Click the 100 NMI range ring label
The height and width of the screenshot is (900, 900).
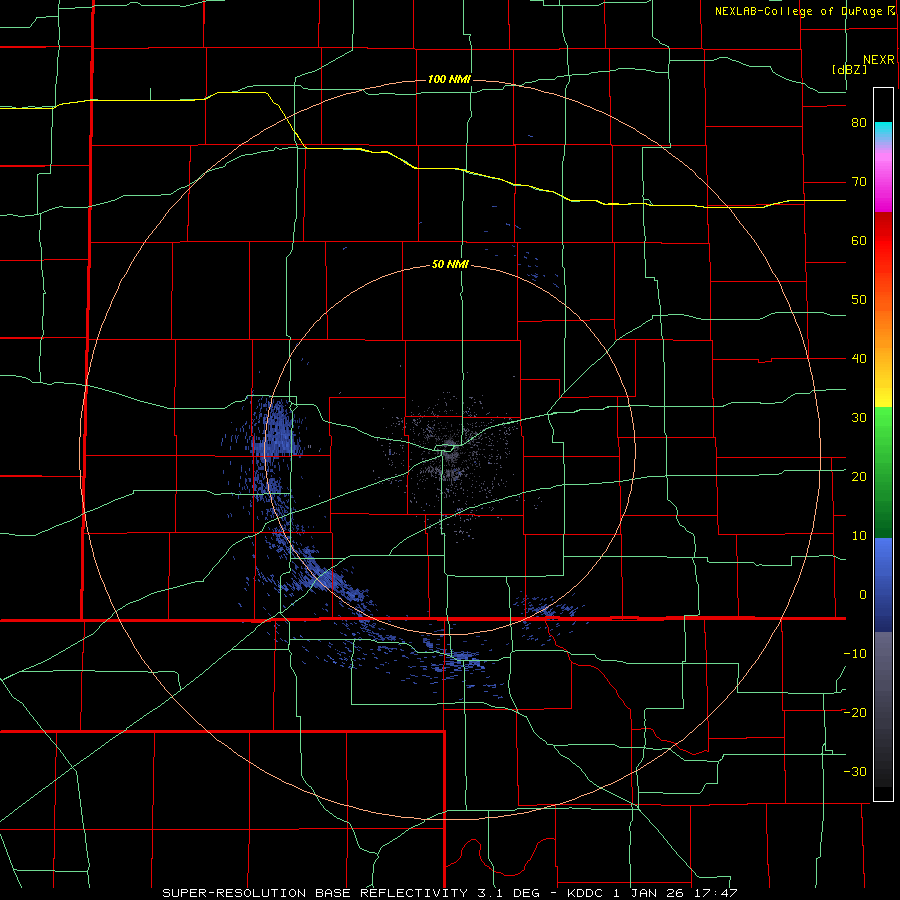click(449, 79)
